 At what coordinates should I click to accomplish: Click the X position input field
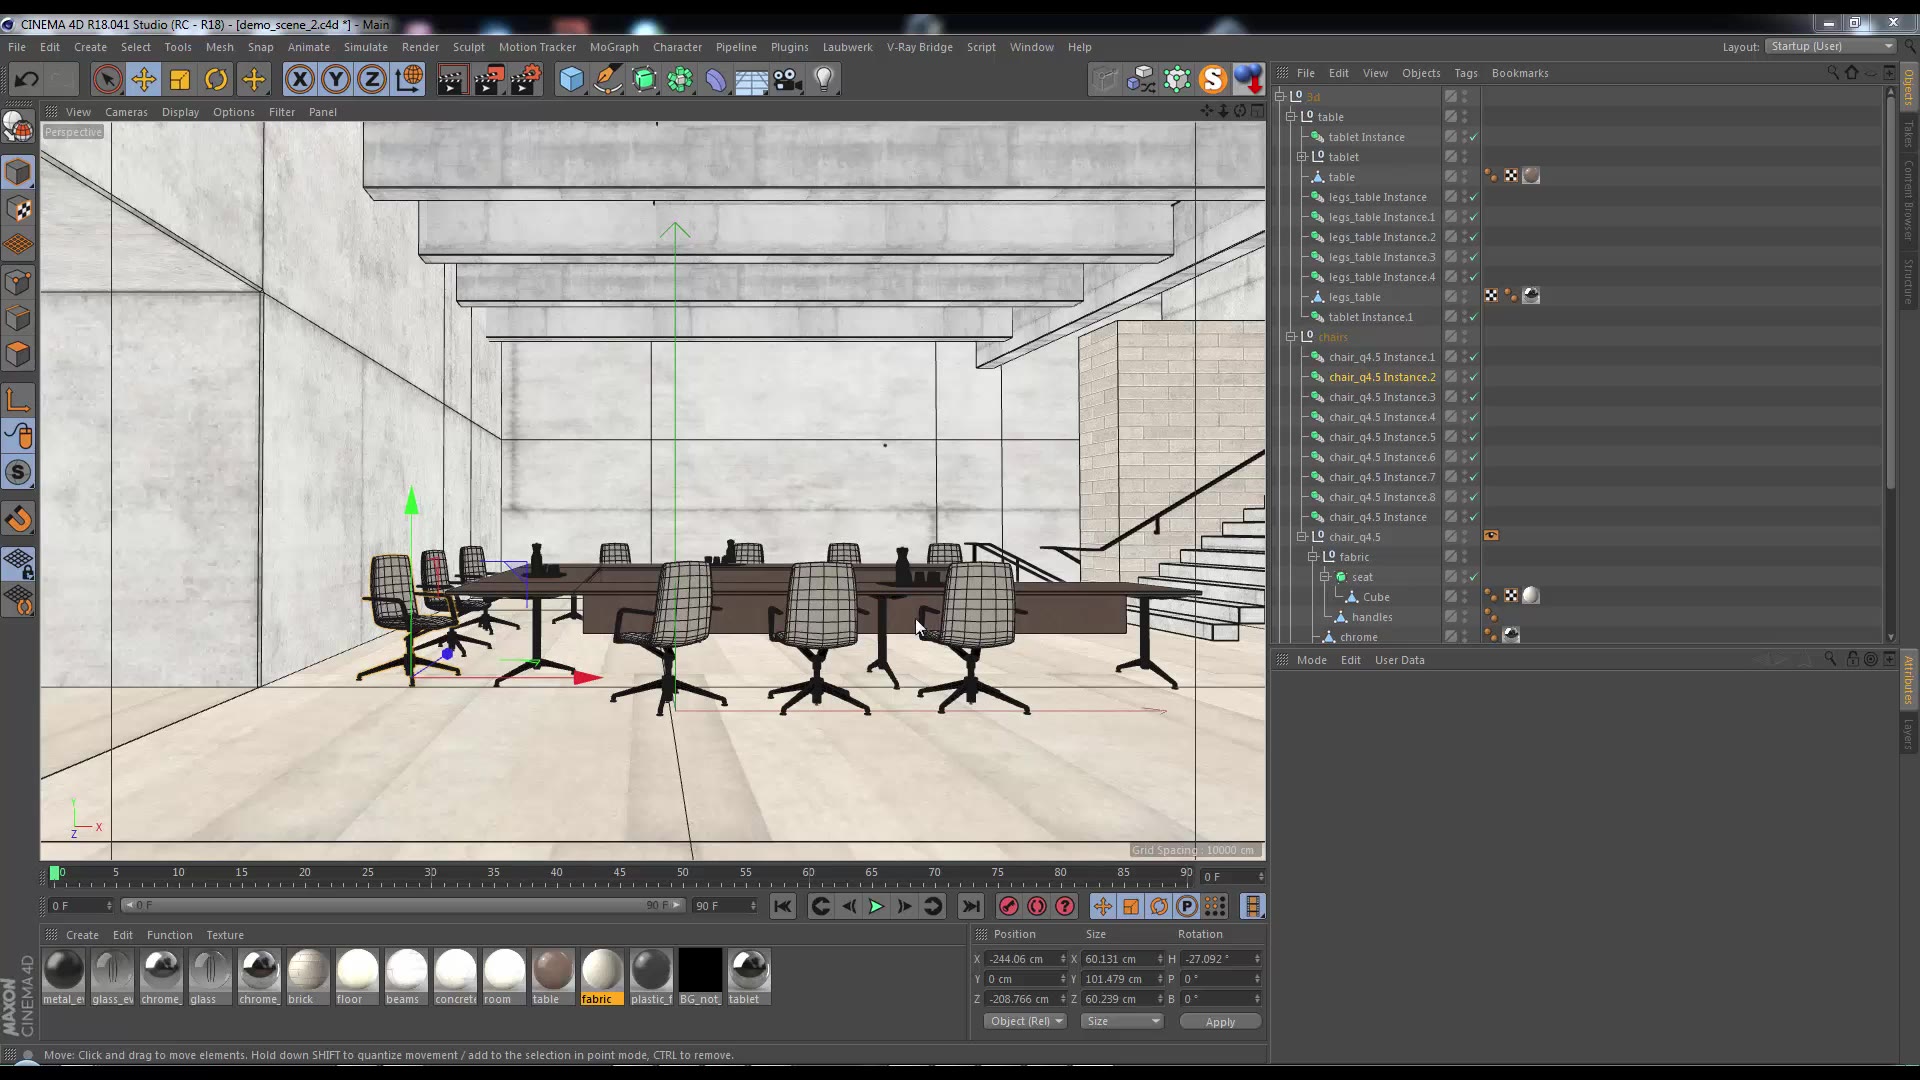[x=1020, y=959]
